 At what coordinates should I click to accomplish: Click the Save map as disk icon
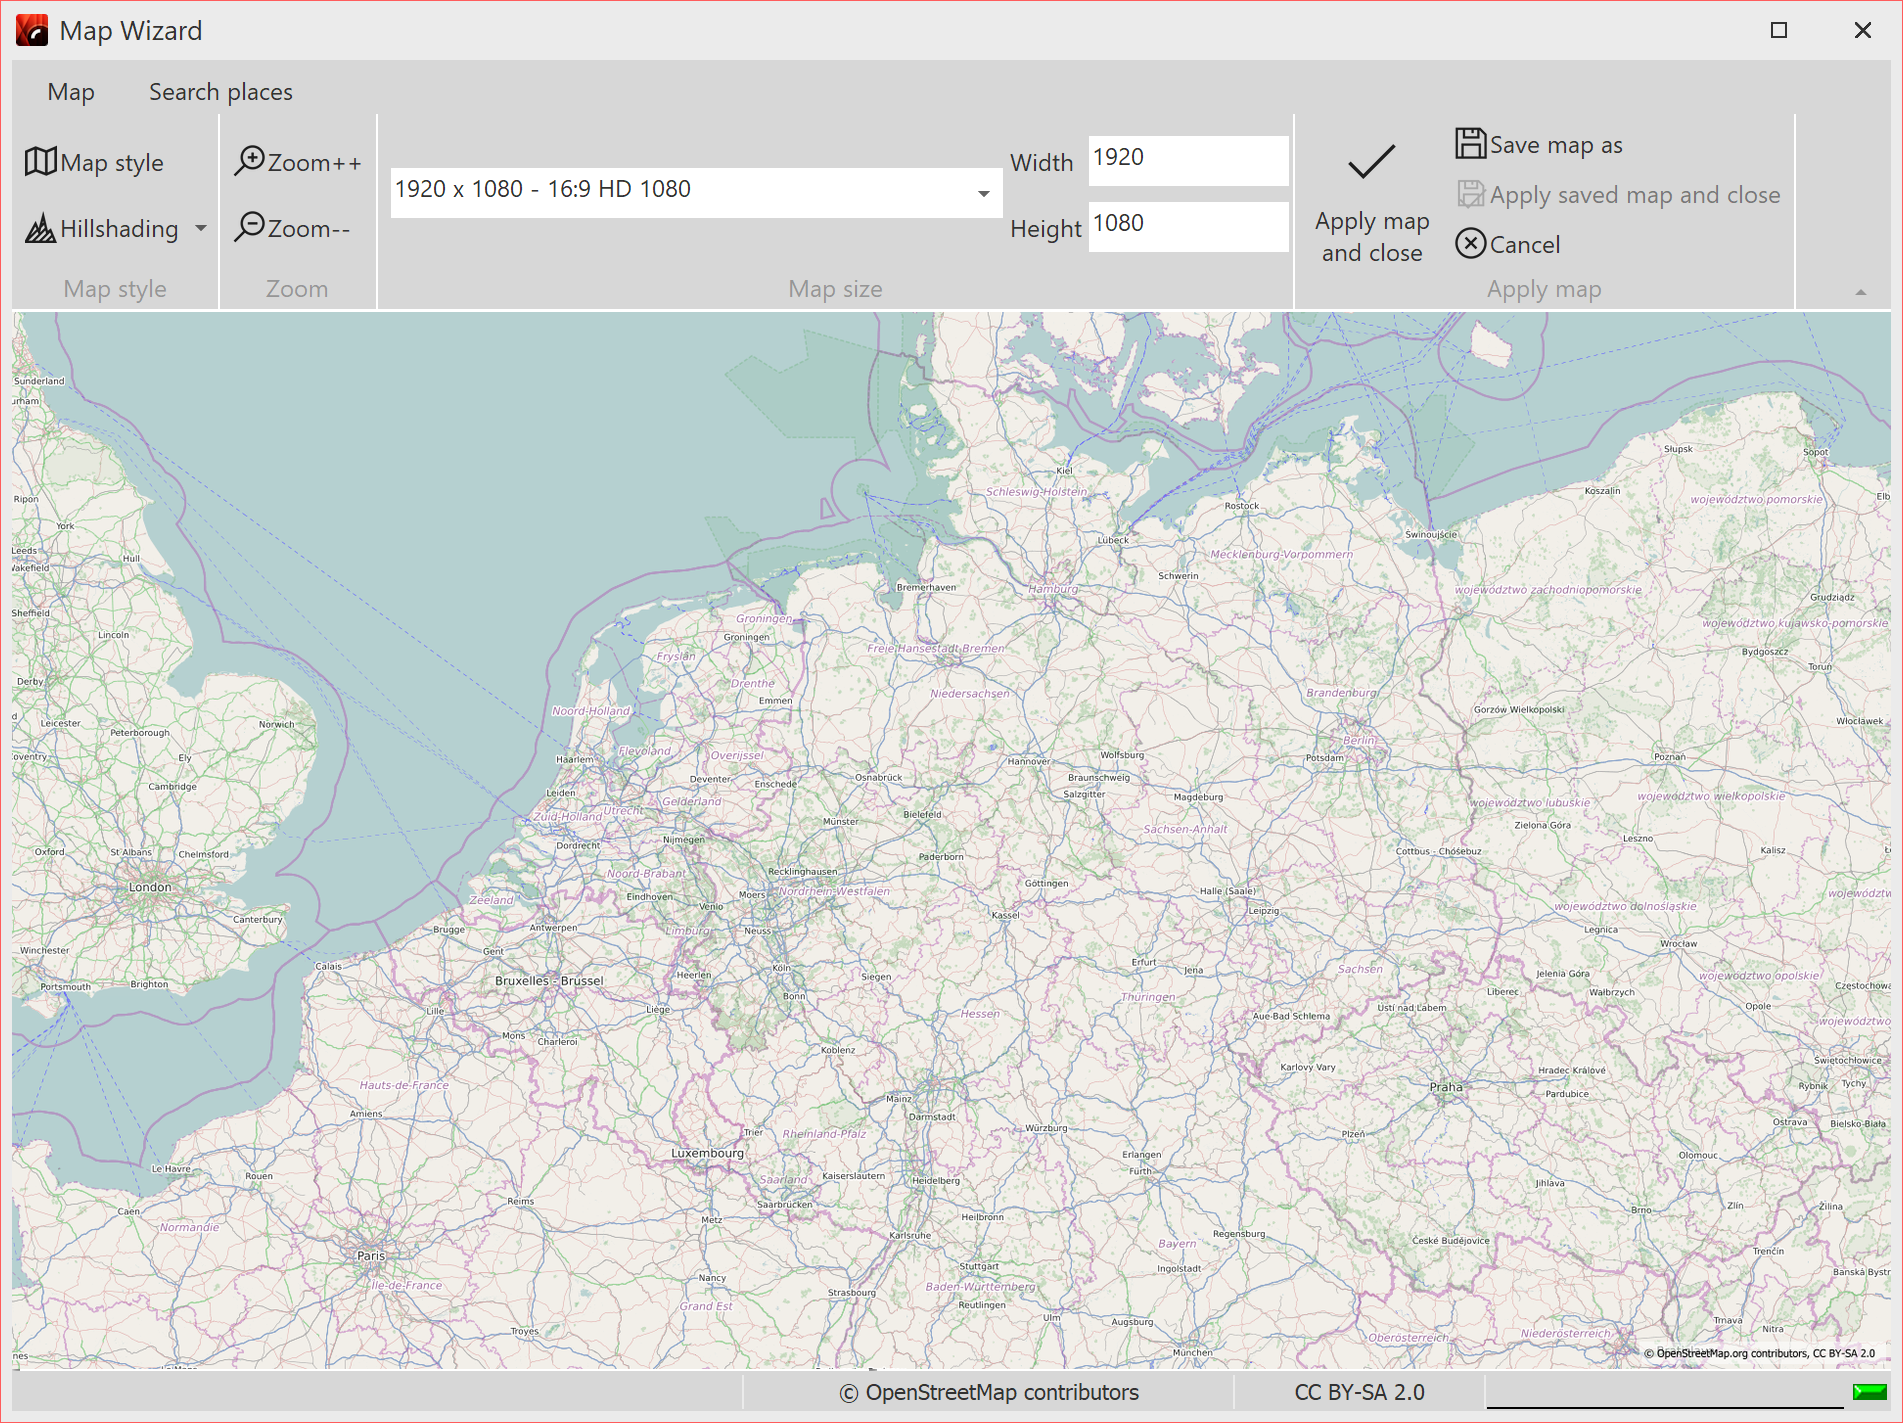coord(1469,144)
